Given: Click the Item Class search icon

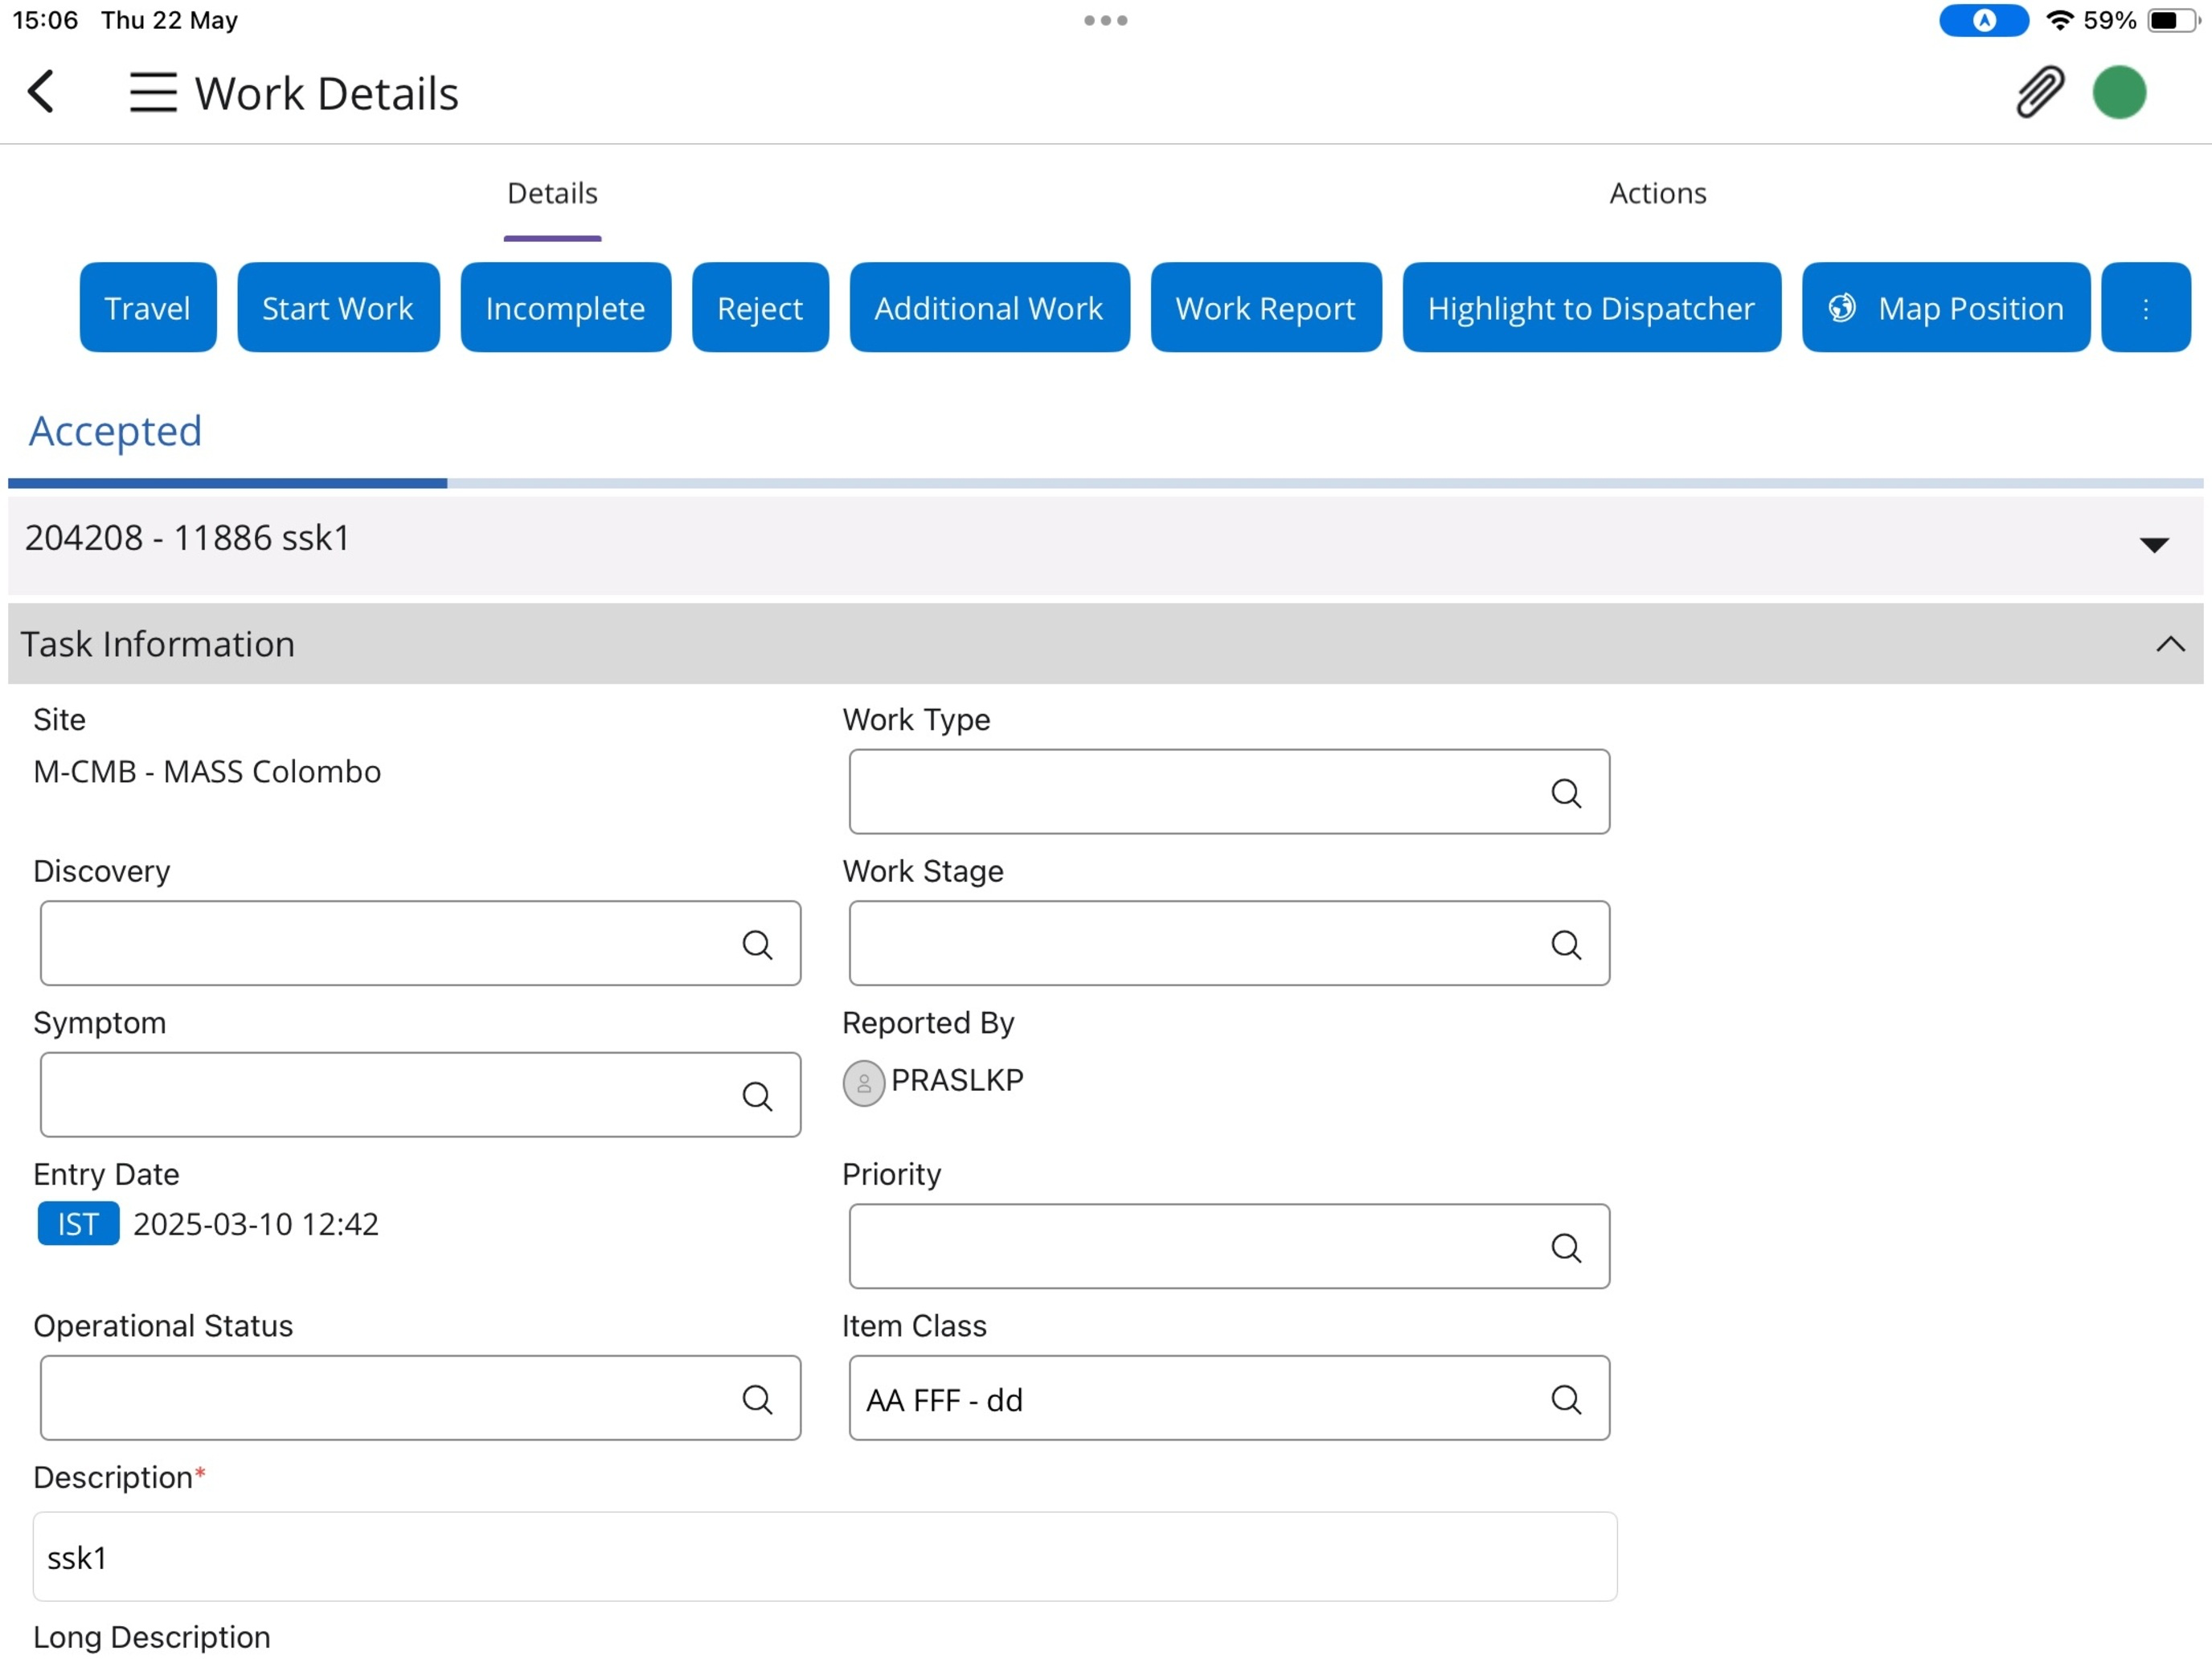Looking at the screenshot, I should point(1565,1399).
